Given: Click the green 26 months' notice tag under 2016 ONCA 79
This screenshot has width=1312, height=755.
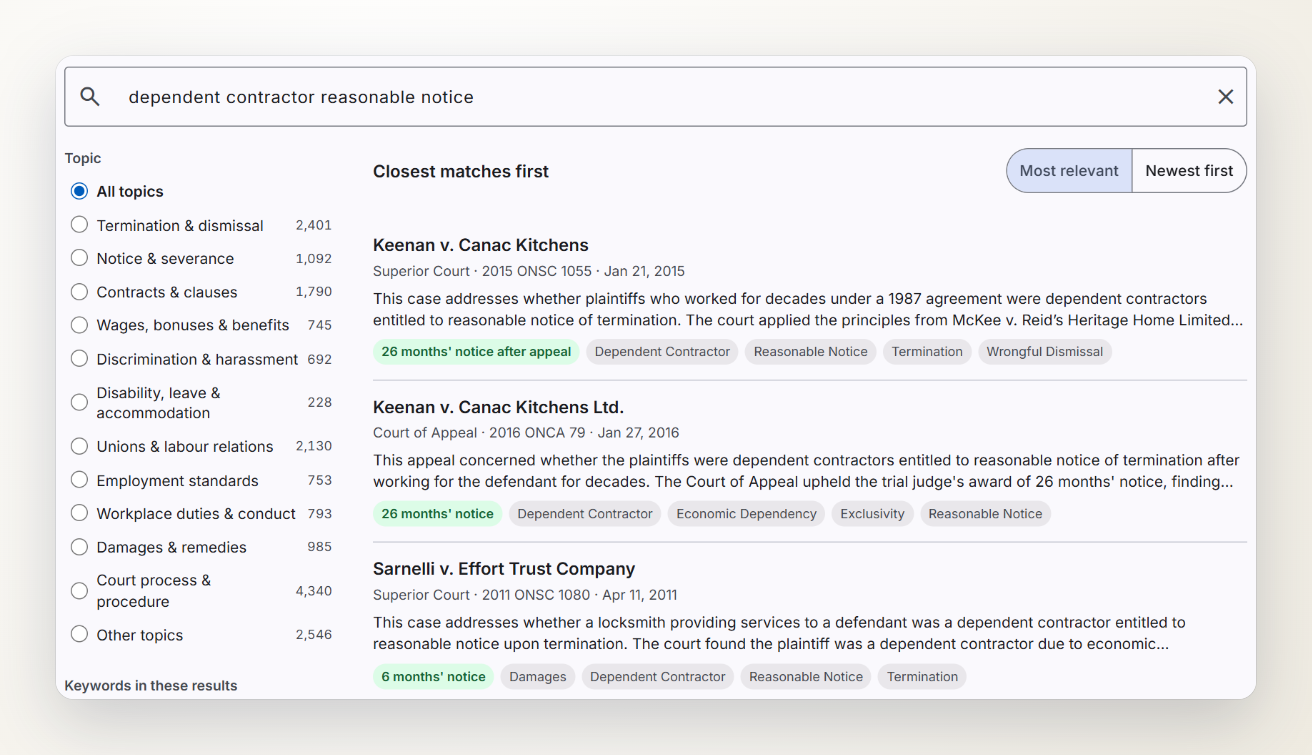Looking at the screenshot, I should pyautogui.click(x=437, y=514).
